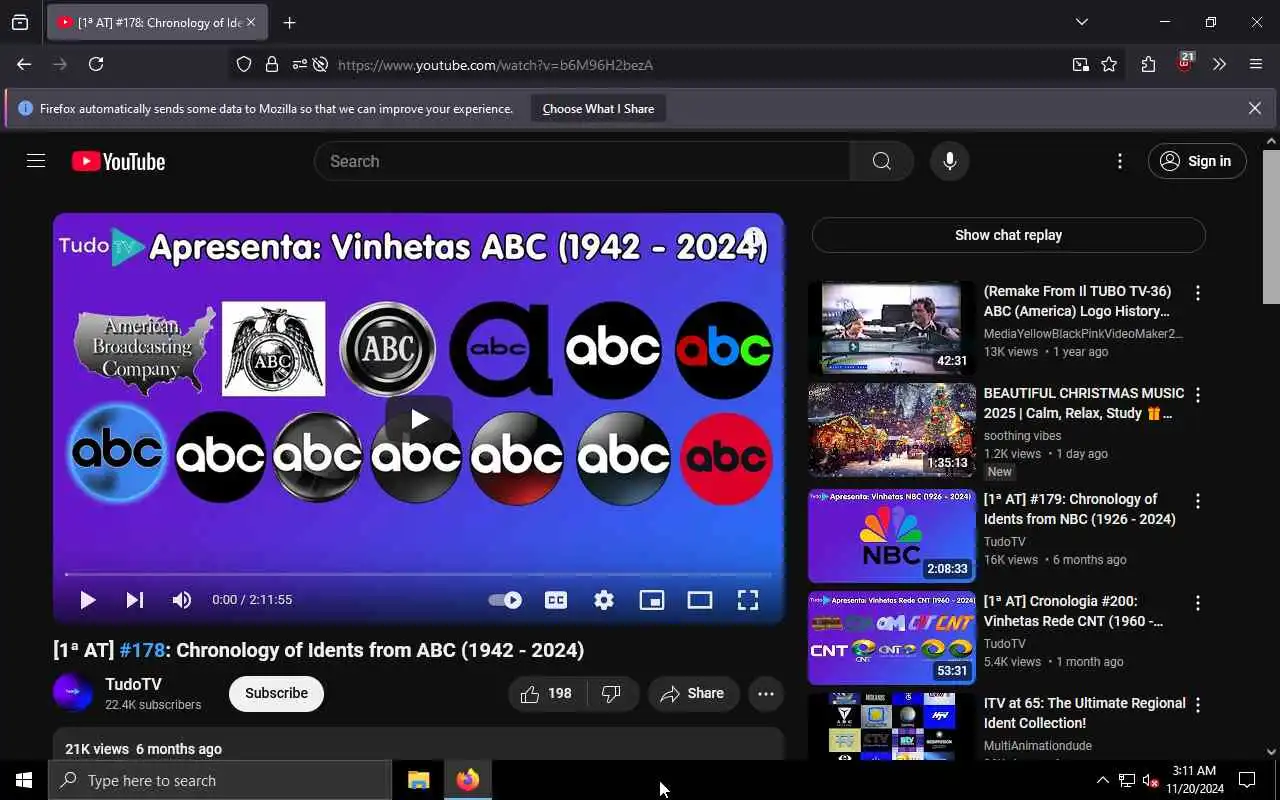The width and height of the screenshot is (1280, 800).
Task: Open more actions menu beside Share
Action: (766, 693)
